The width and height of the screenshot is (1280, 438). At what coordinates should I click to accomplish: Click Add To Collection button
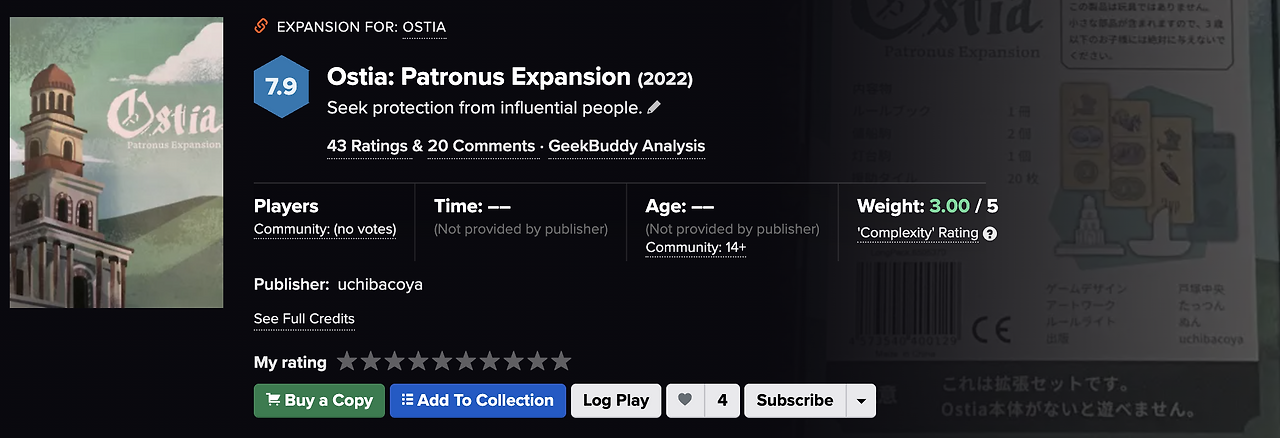click(x=478, y=400)
